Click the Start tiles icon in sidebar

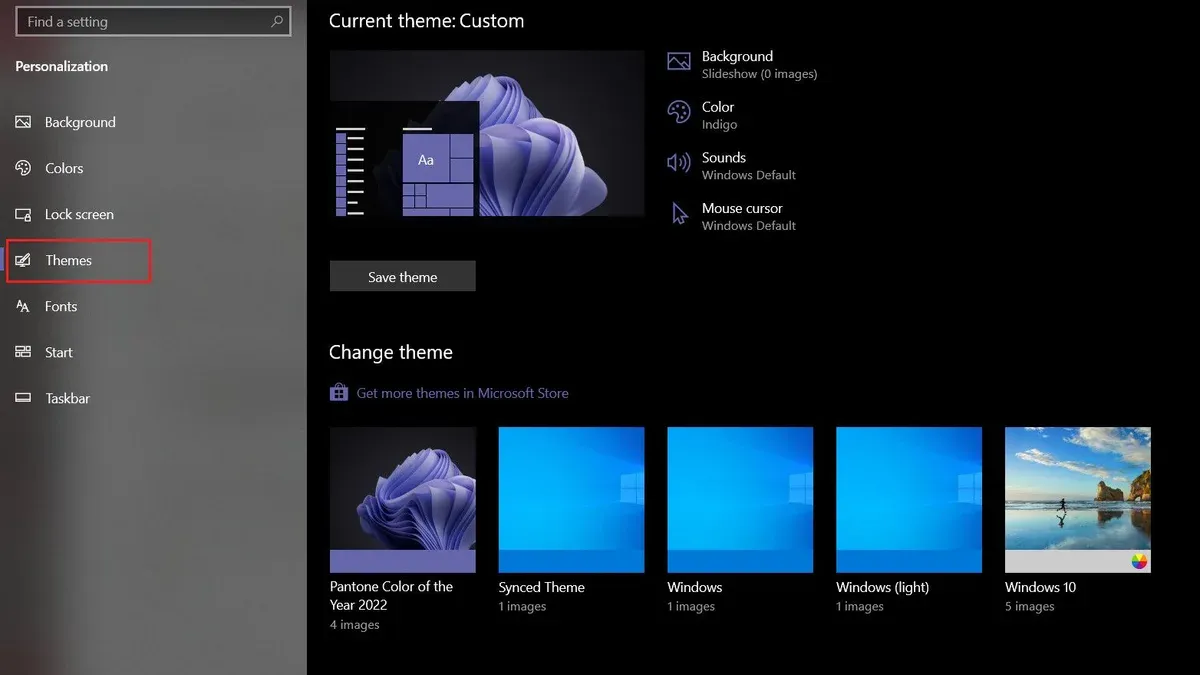pyautogui.click(x=23, y=352)
